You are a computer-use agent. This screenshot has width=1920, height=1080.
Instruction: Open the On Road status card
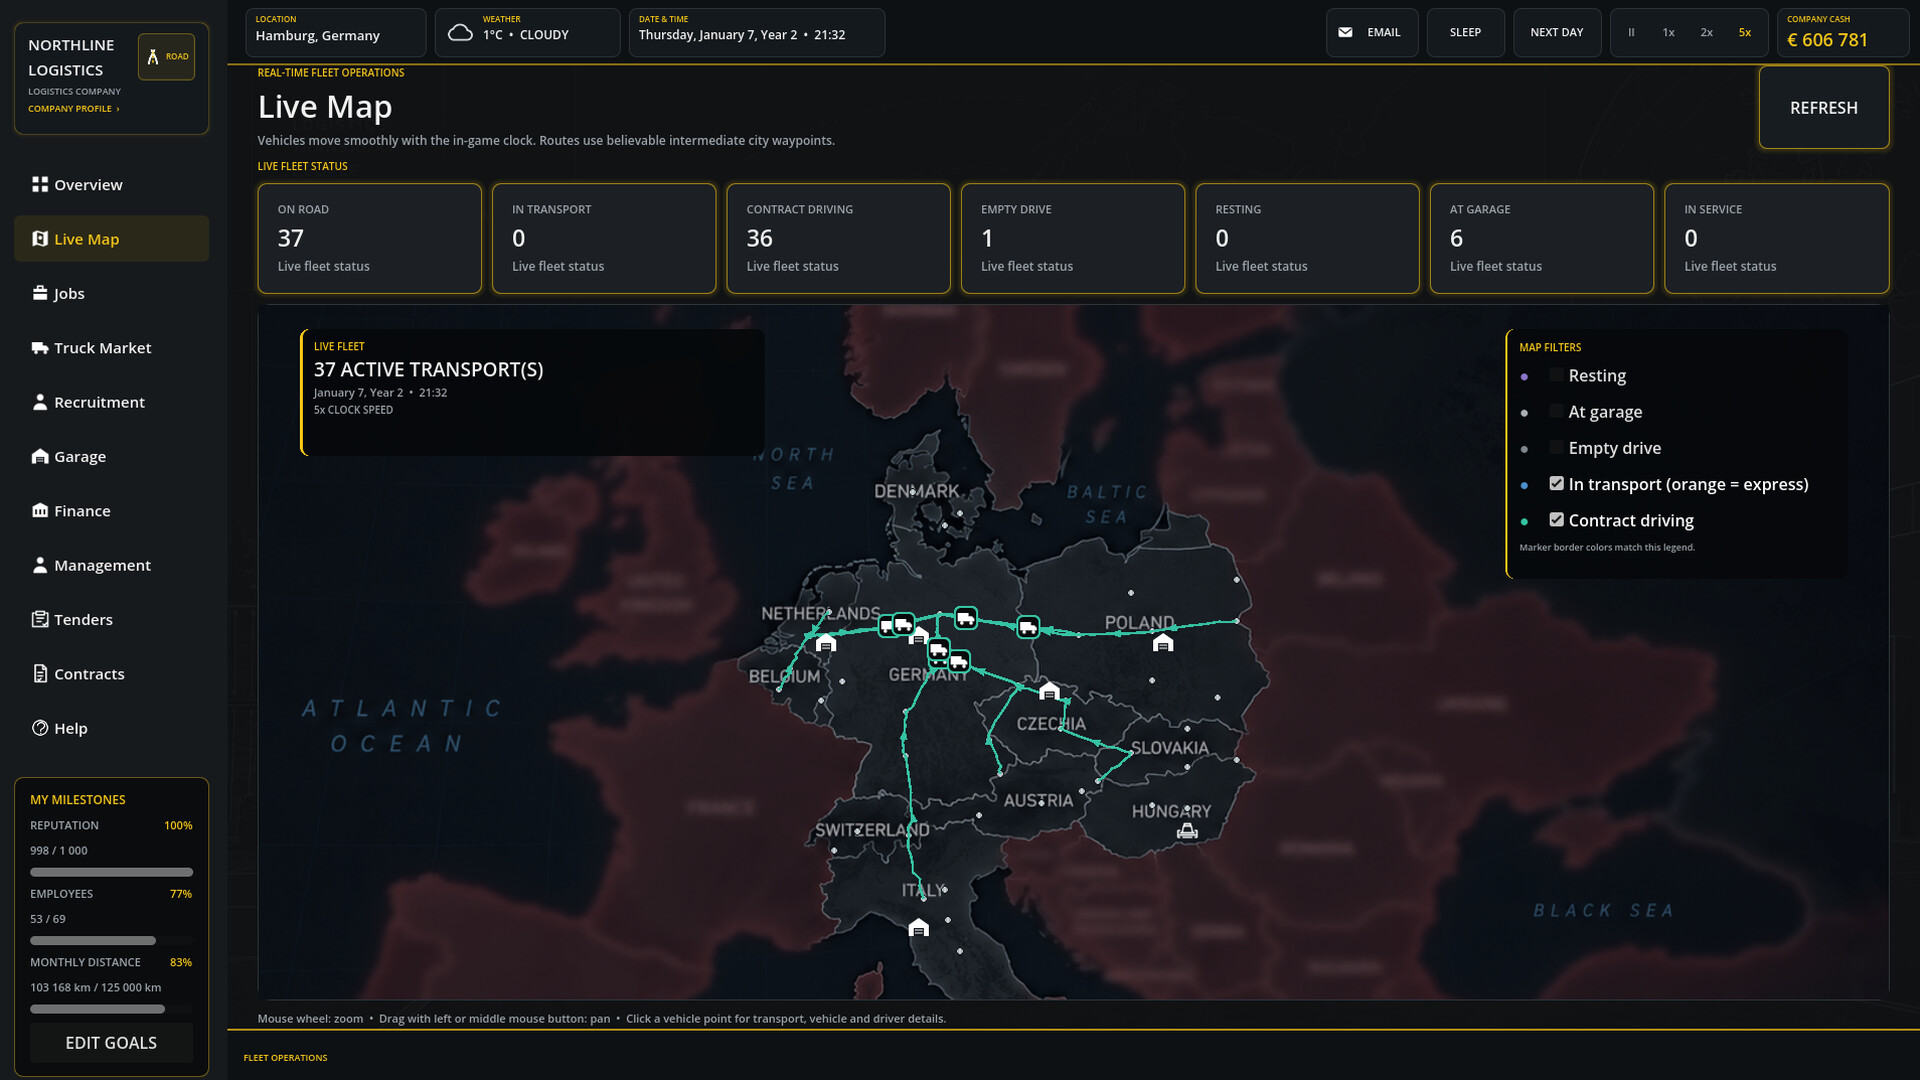[x=369, y=238]
